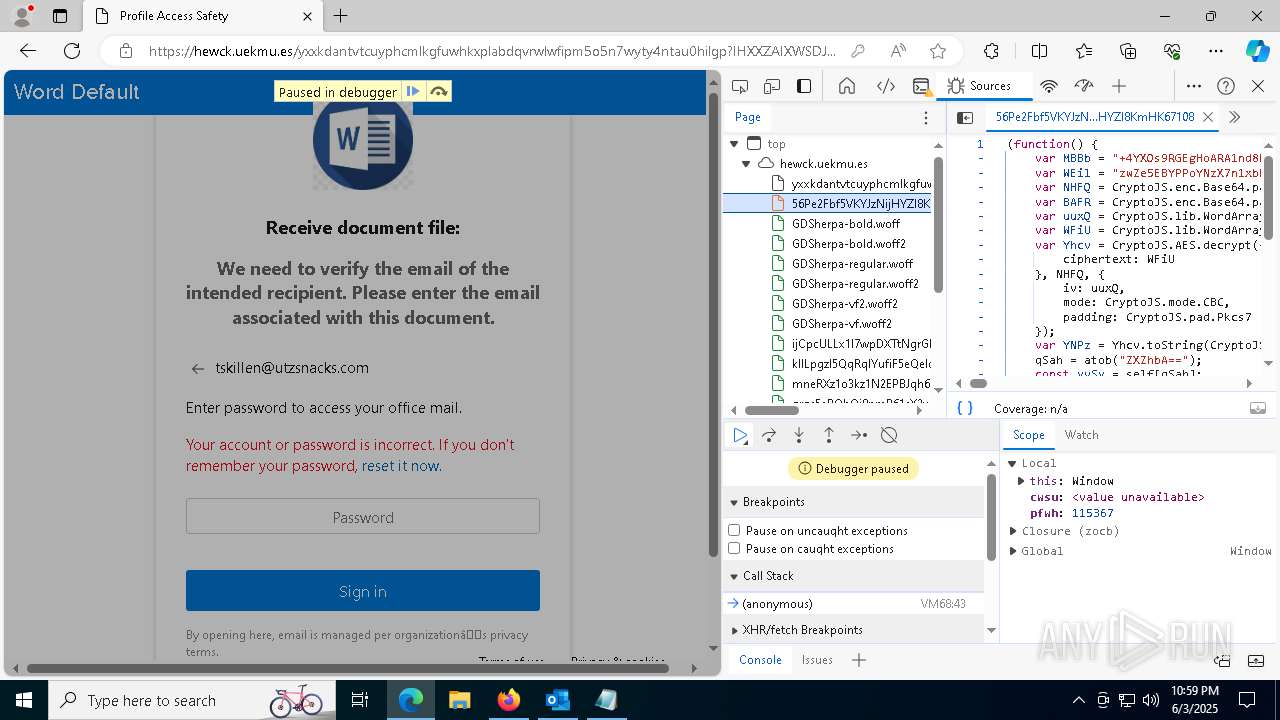Viewport: 1280px width, 720px height.
Task: Click the browser address bar URL
Action: [x=492, y=51]
